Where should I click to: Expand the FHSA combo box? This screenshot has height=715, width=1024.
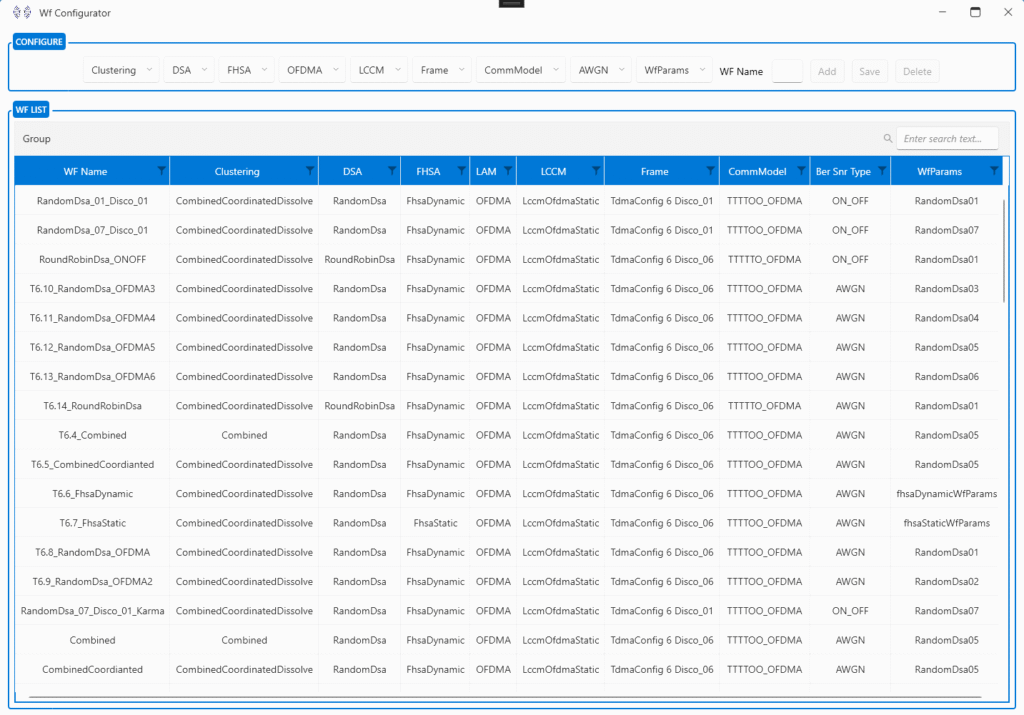tap(246, 70)
